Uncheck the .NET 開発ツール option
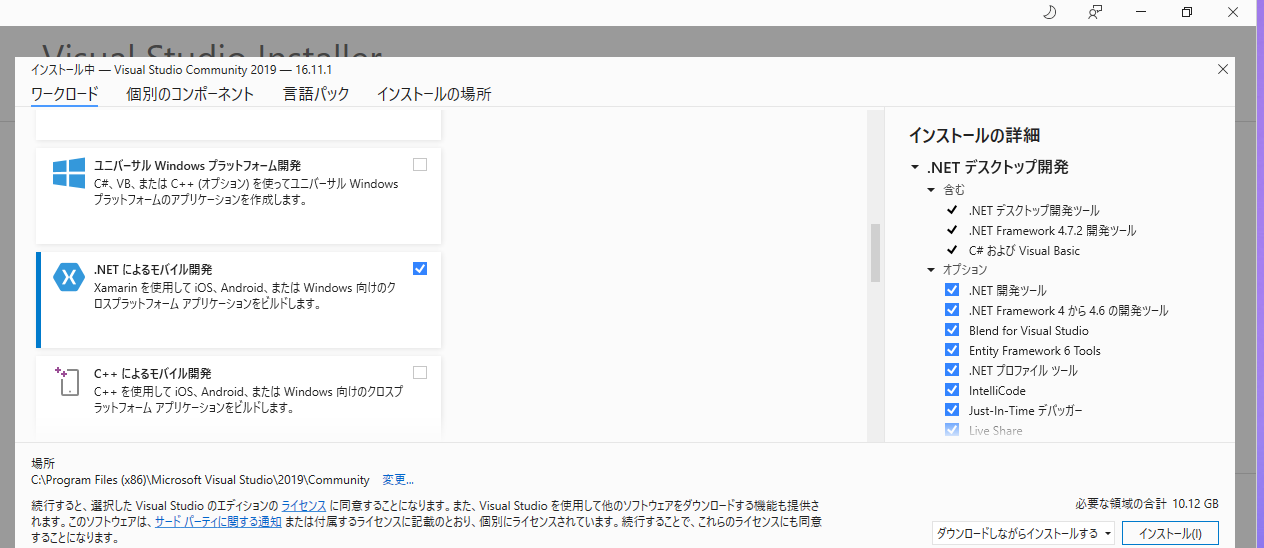The height and width of the screenshot is (548, 1264). pos(952,290)
